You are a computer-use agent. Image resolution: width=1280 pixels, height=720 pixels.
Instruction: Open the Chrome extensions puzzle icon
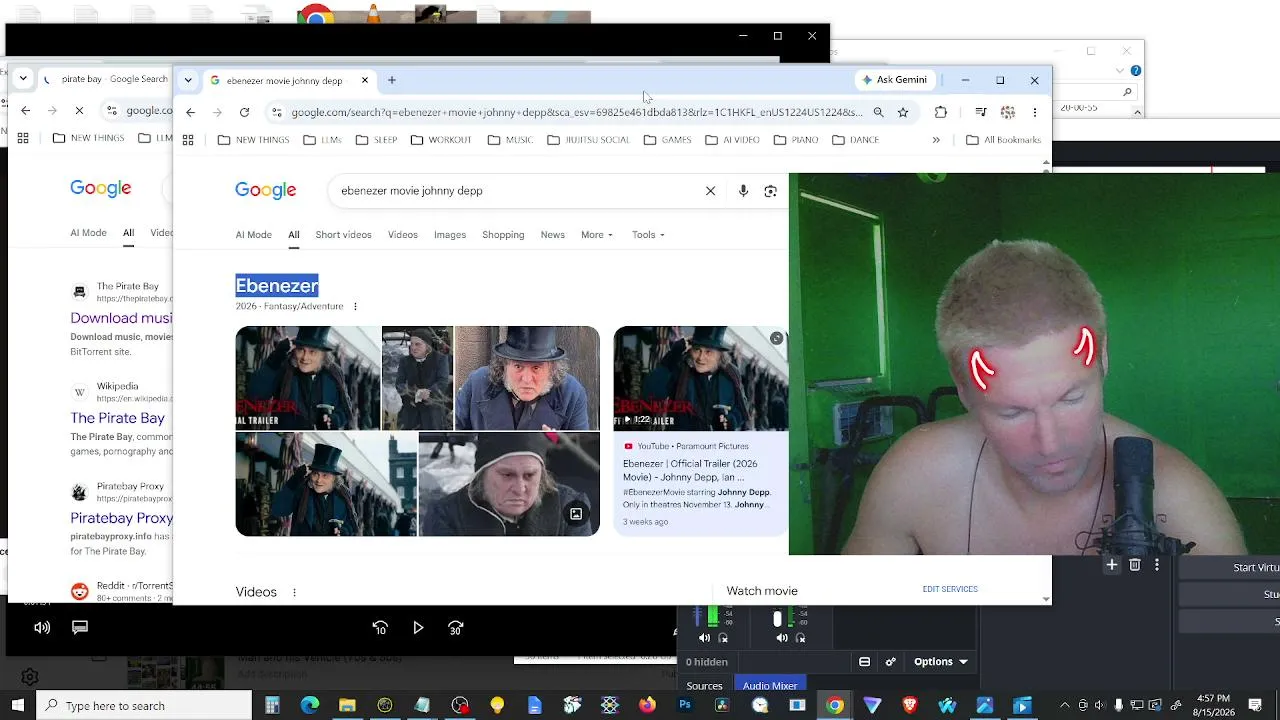click(x=941, y=112)
